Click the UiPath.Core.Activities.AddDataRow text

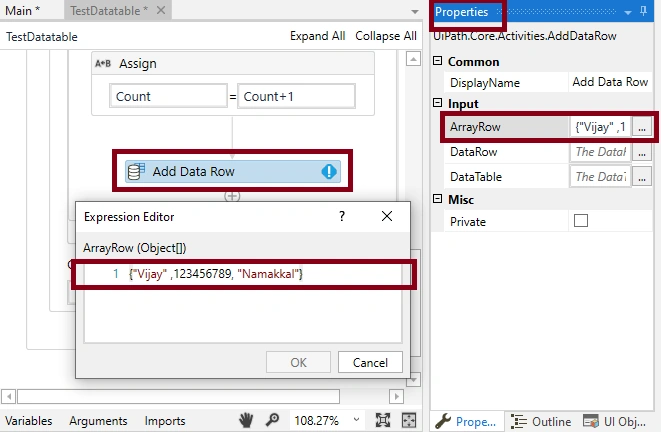(525, 36)
